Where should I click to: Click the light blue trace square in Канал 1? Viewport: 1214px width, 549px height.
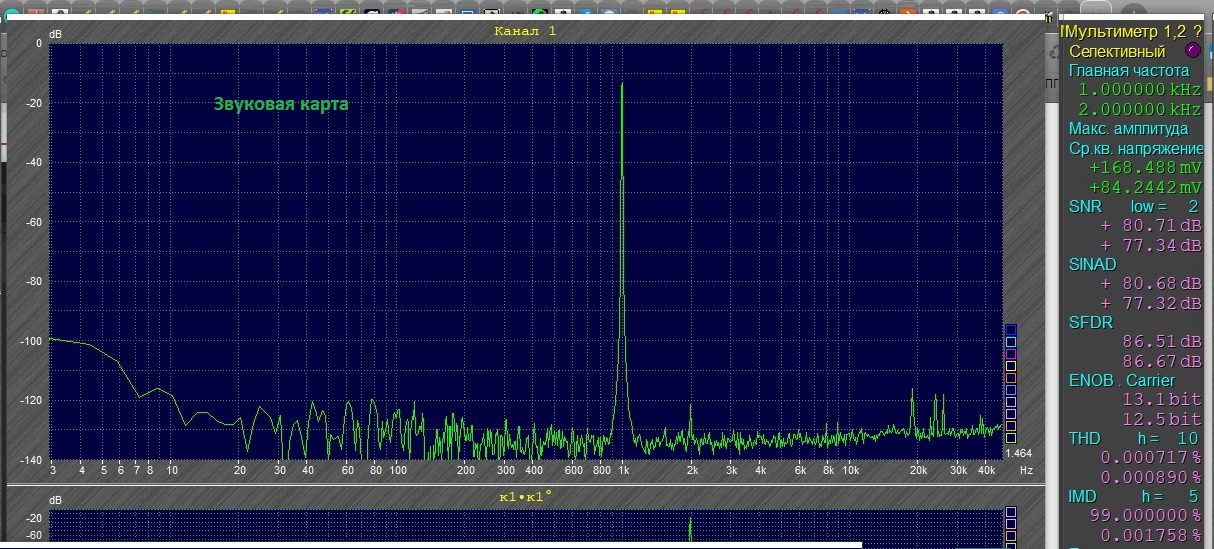pyautogui.click(x=1011, y=342)
